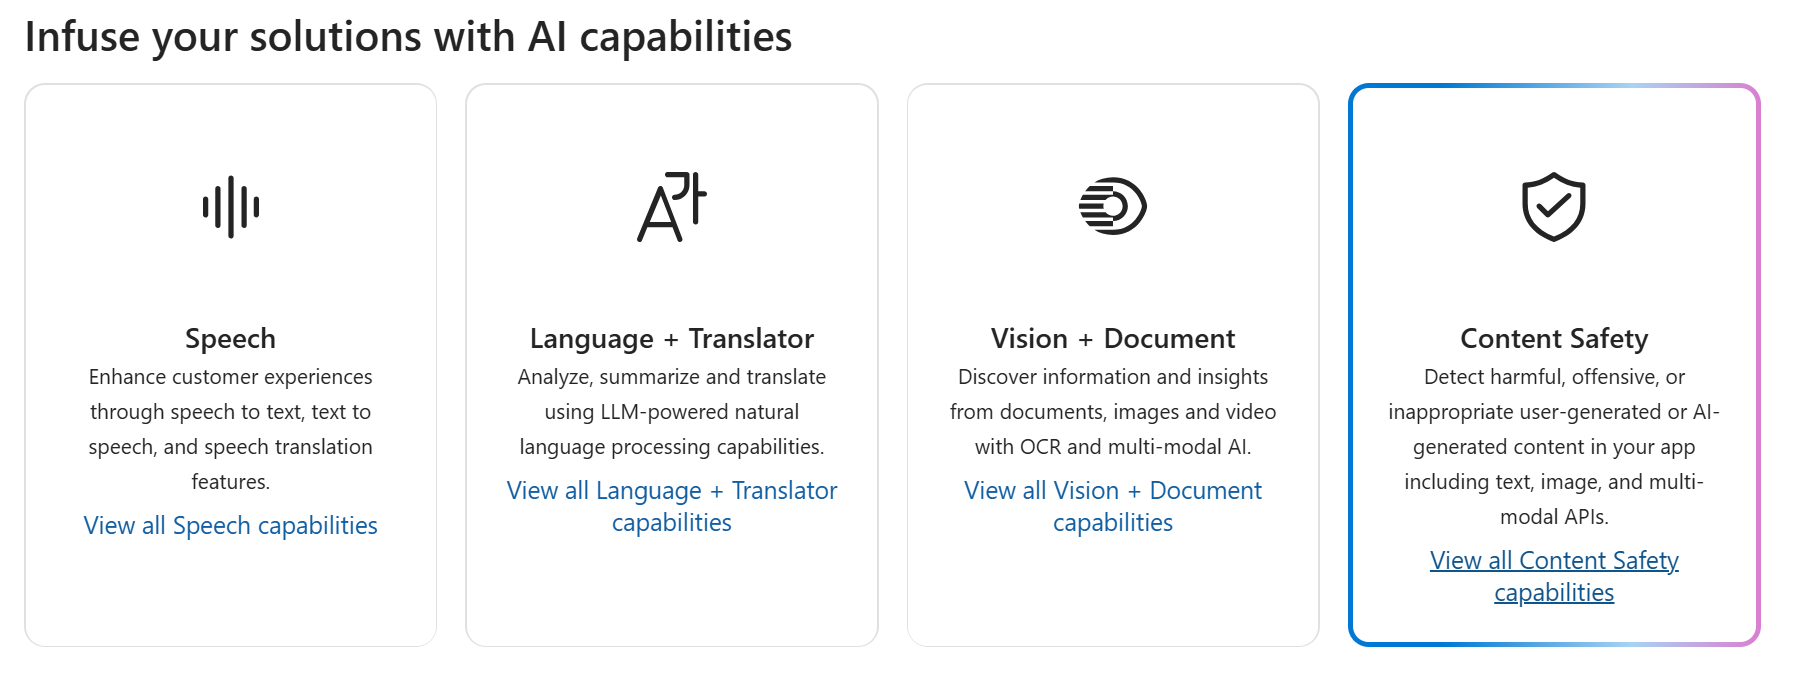This screenshot has height=673, width=1798.
Task: Click the description mentioning OCR and multi-modal AI
Action: [1113, 411]
